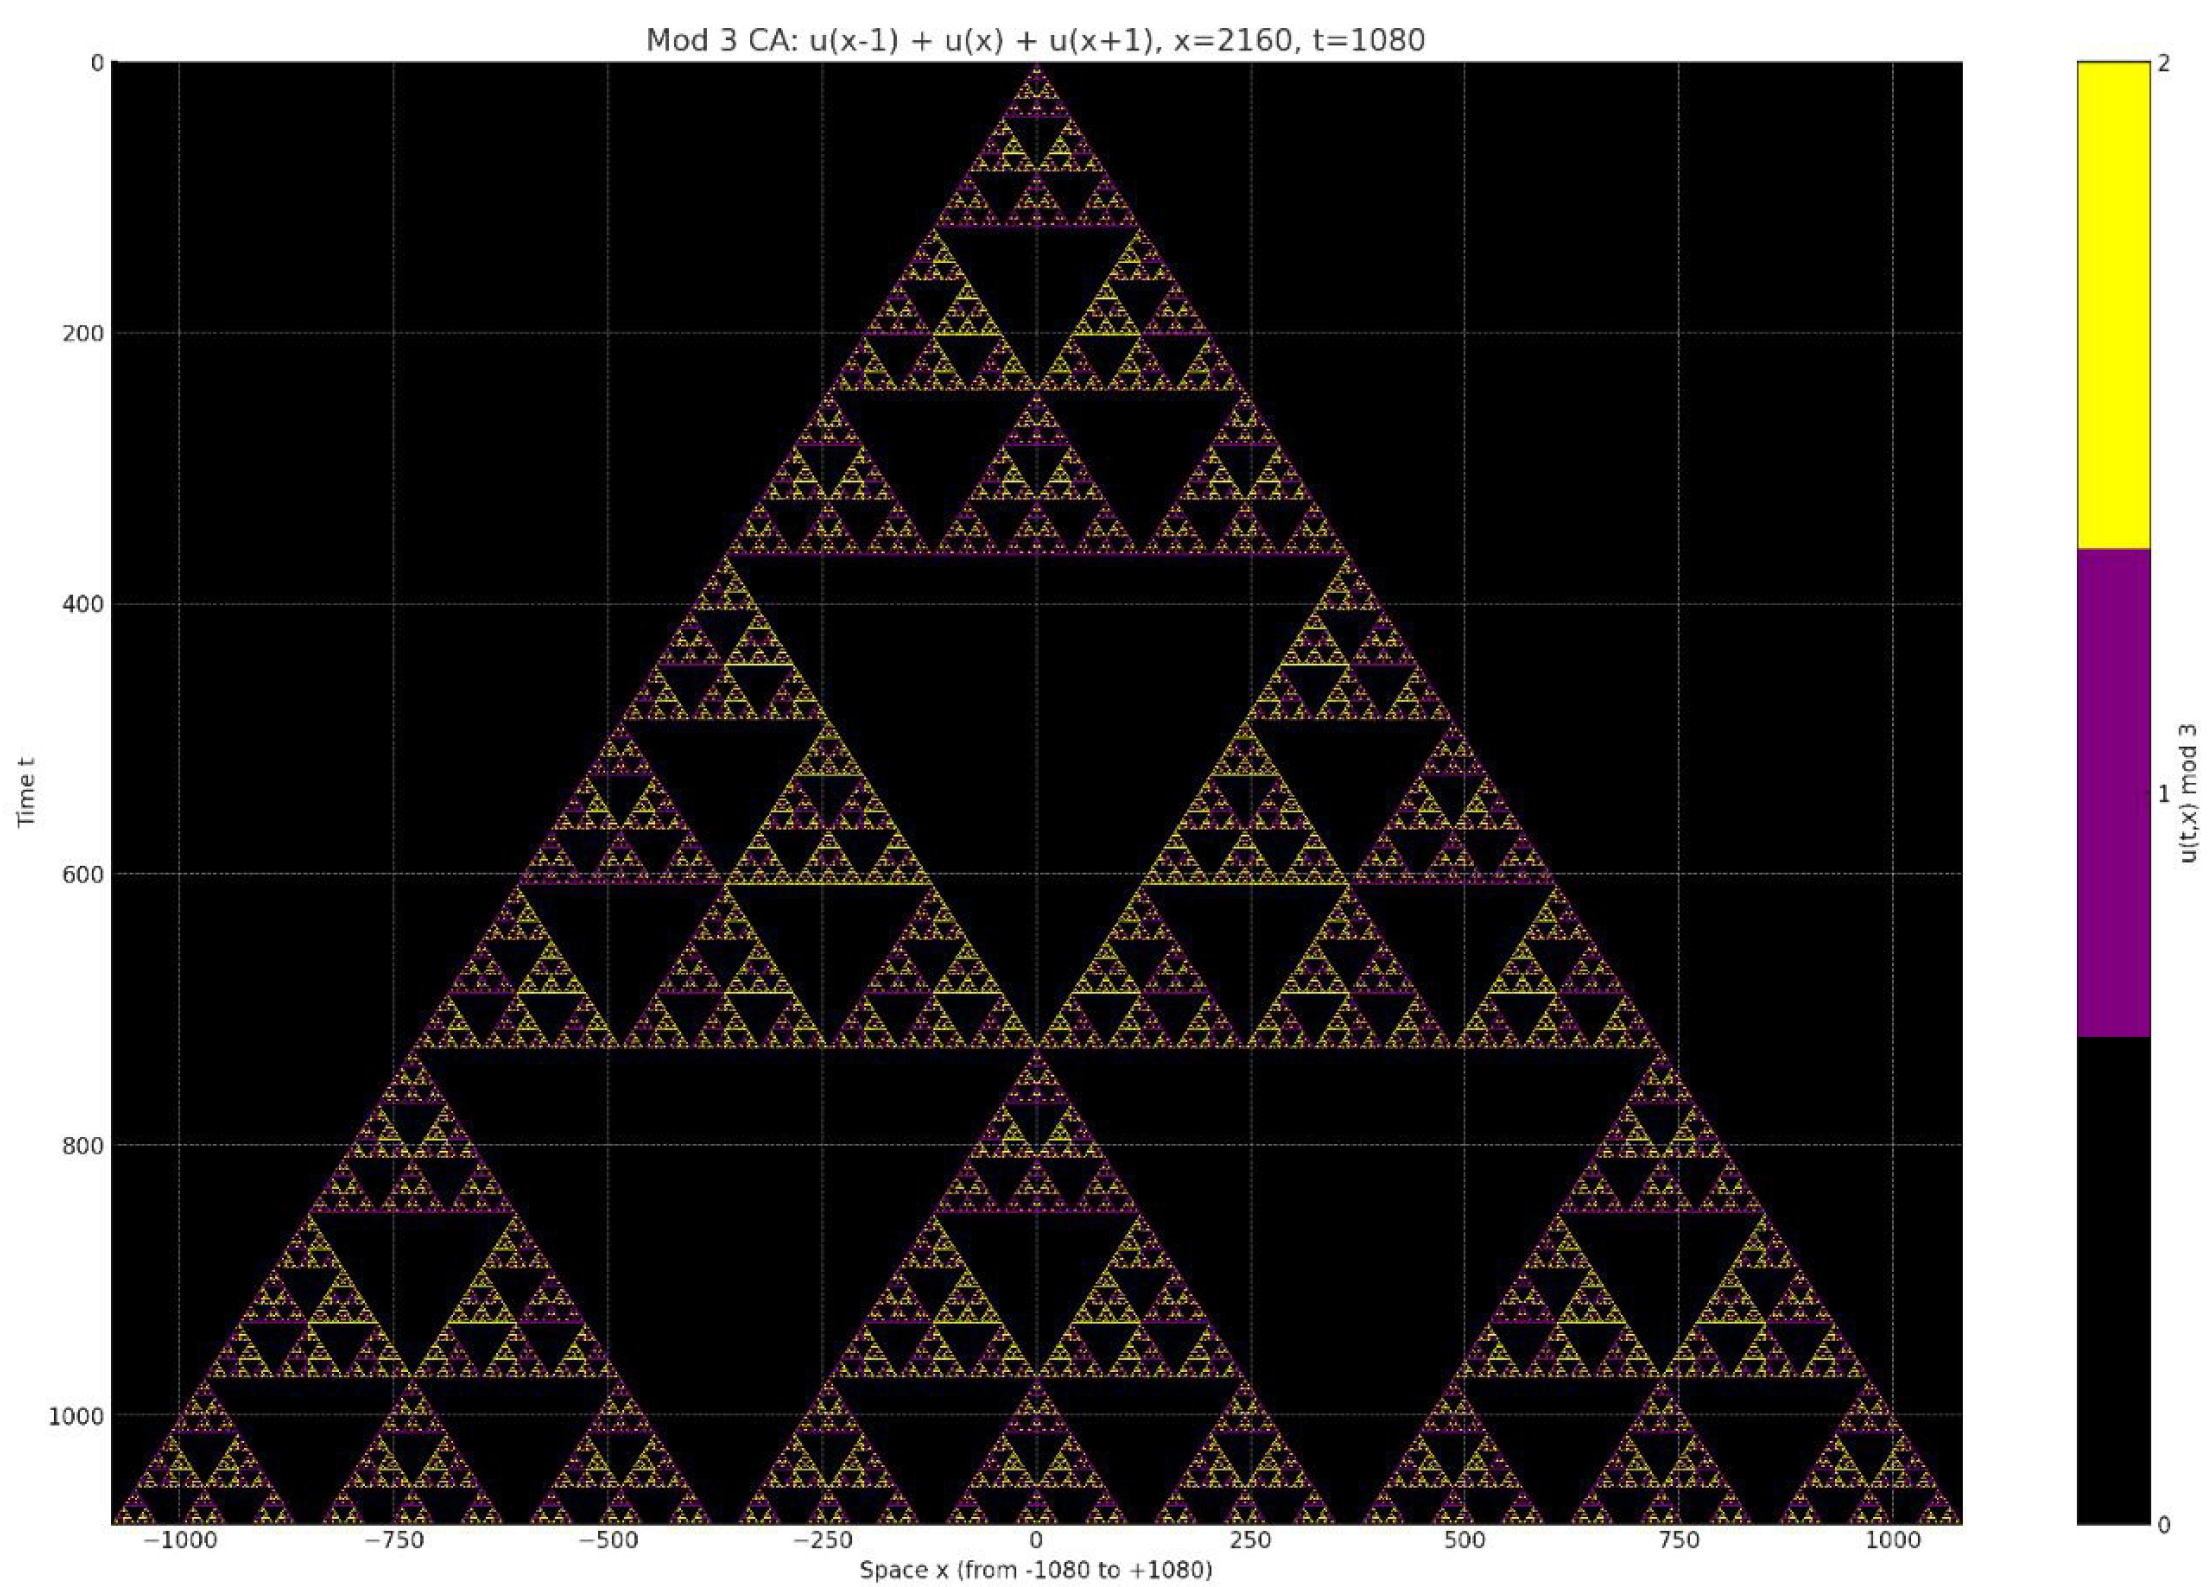Click the plot title text
The image size is (2211, 1587).
pyautogui.click(x=1035, y=40)
